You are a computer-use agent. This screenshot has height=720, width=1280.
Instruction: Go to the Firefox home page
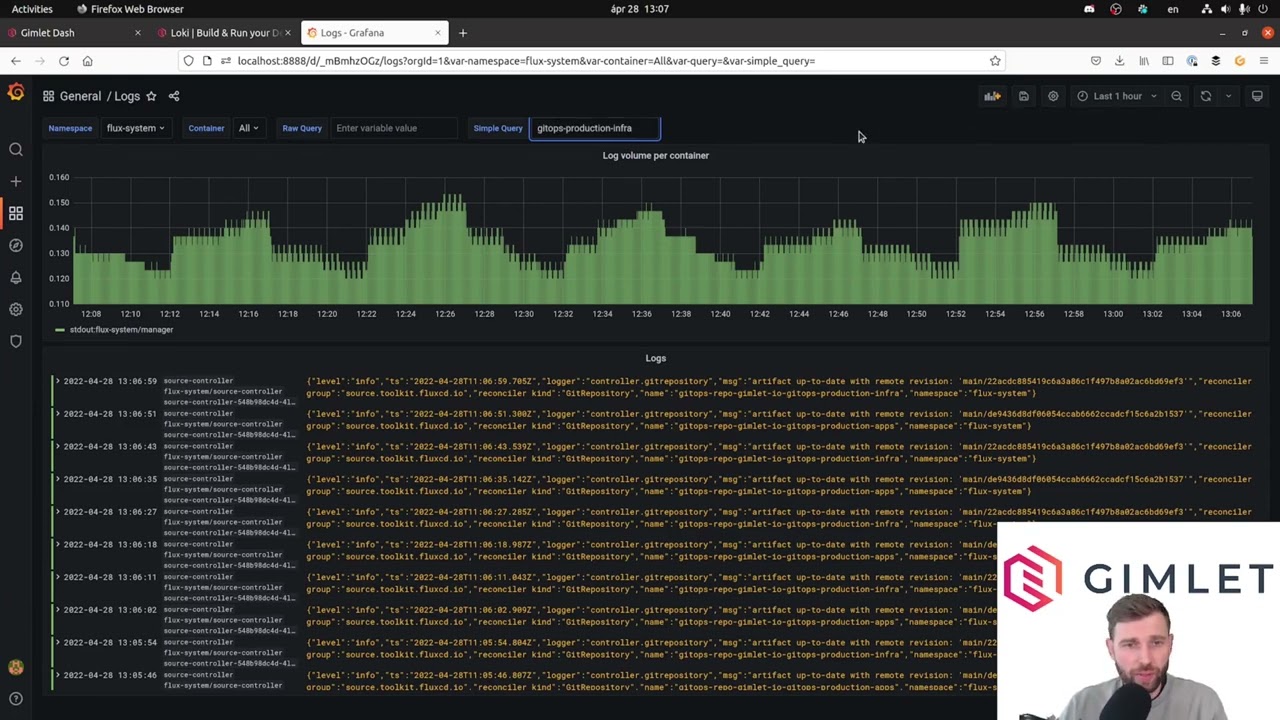click(x=88, y=61)
